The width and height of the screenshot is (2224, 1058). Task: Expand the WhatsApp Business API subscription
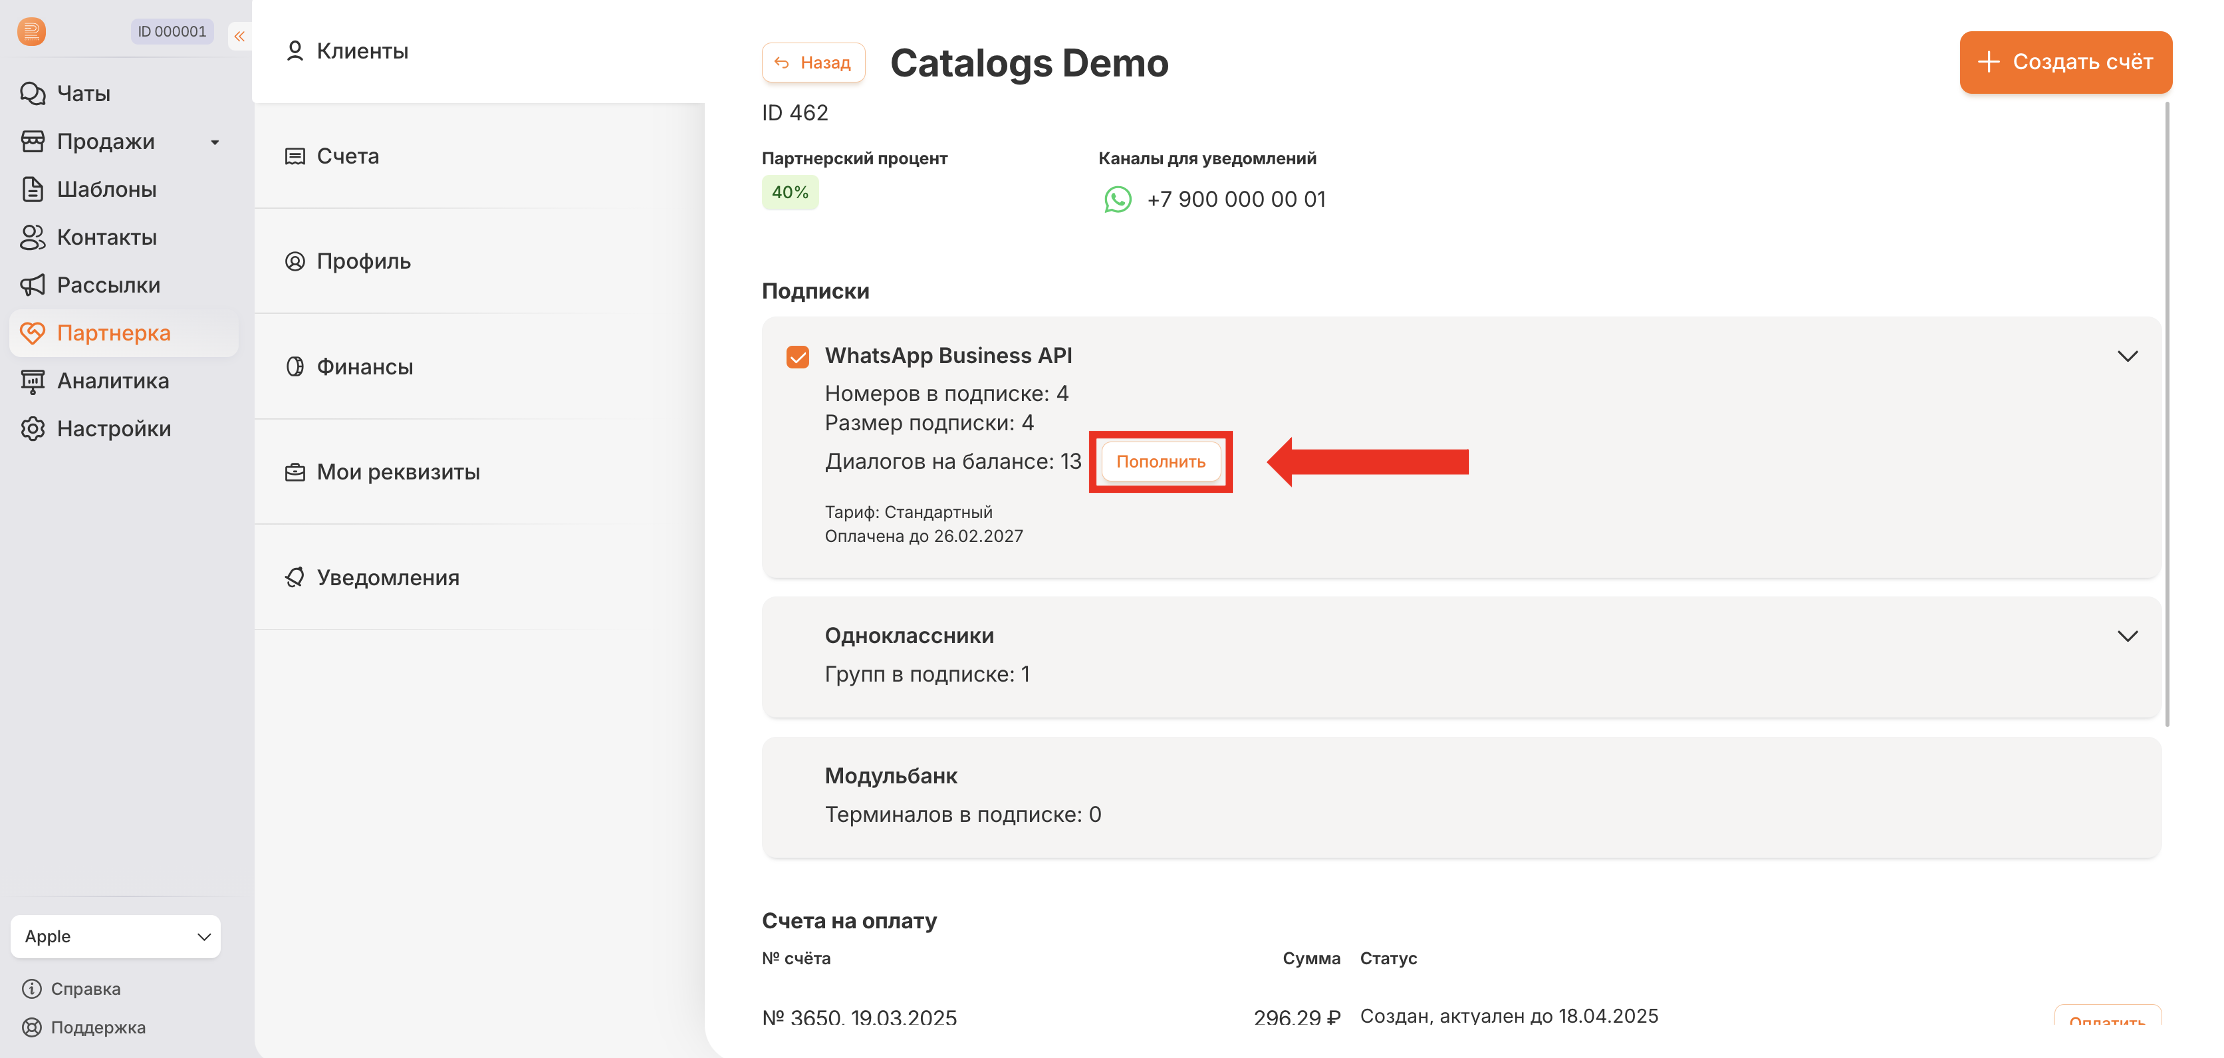pos(2127,356)
